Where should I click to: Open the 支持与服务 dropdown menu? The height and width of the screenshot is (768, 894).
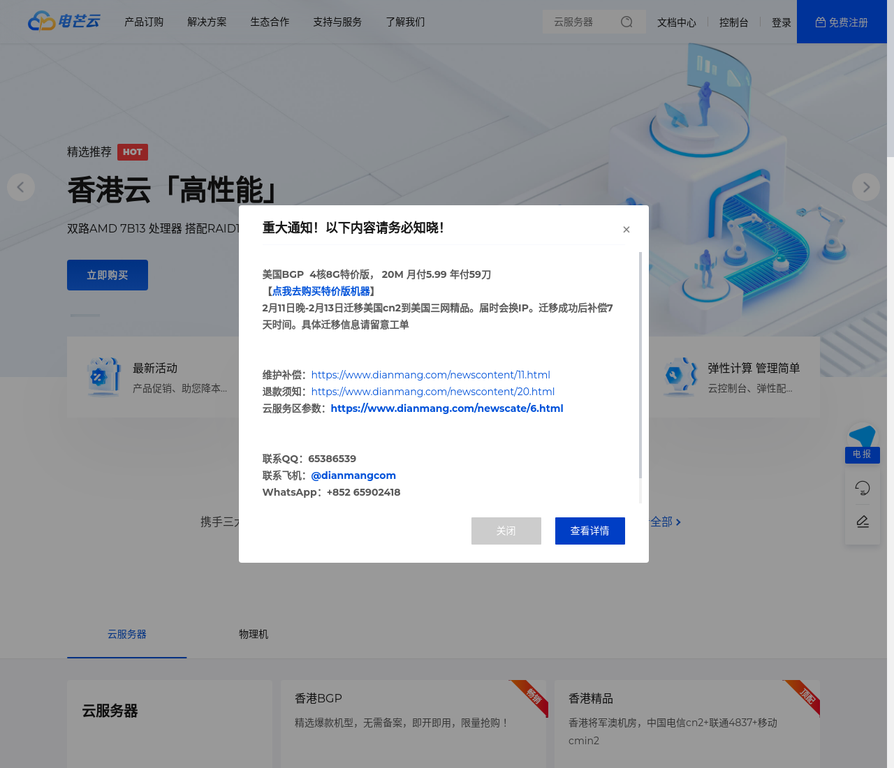point(338,21)
